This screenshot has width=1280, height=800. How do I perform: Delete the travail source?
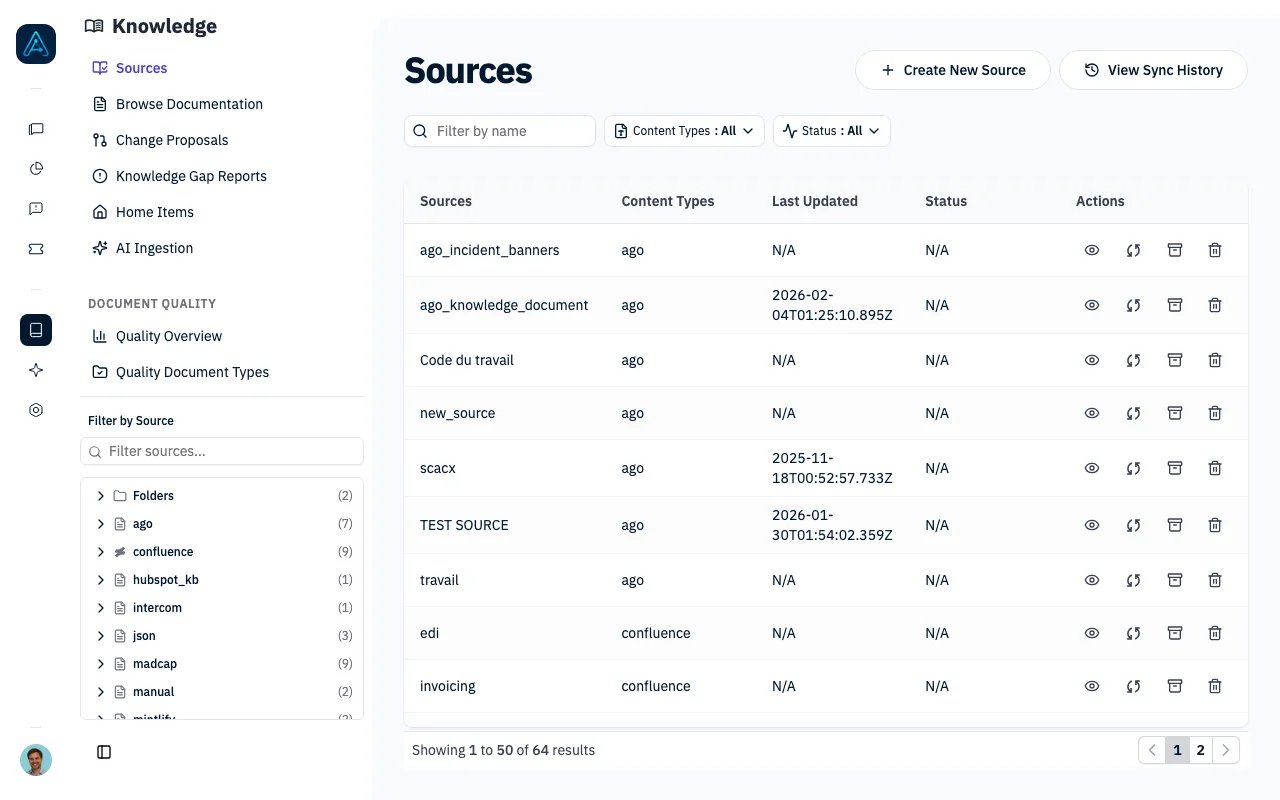[1215, 580]
